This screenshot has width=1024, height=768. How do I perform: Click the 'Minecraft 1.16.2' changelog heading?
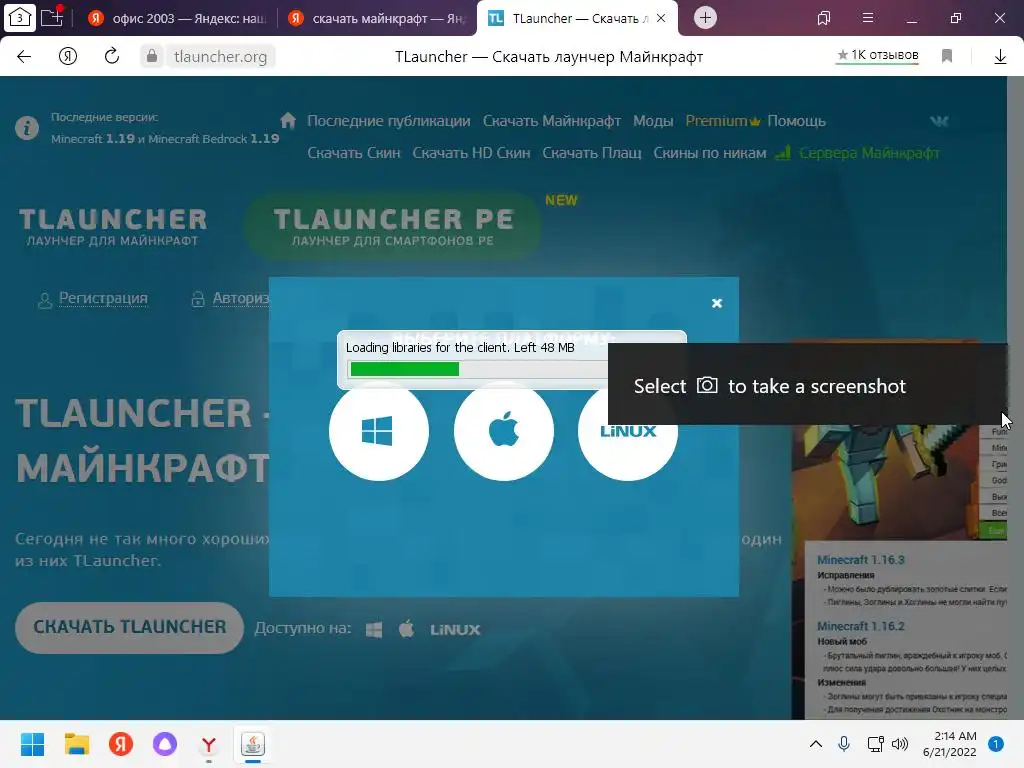pos(861,626)
